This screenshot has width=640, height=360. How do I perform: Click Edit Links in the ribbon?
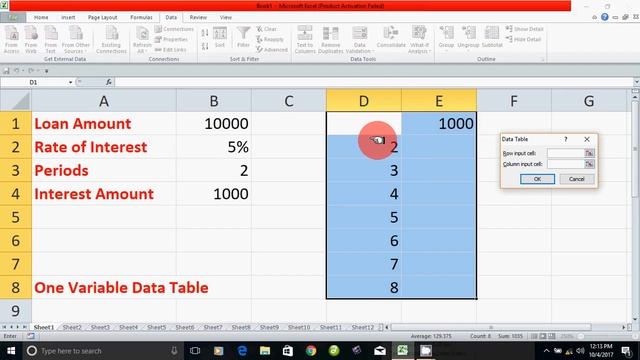171,49
